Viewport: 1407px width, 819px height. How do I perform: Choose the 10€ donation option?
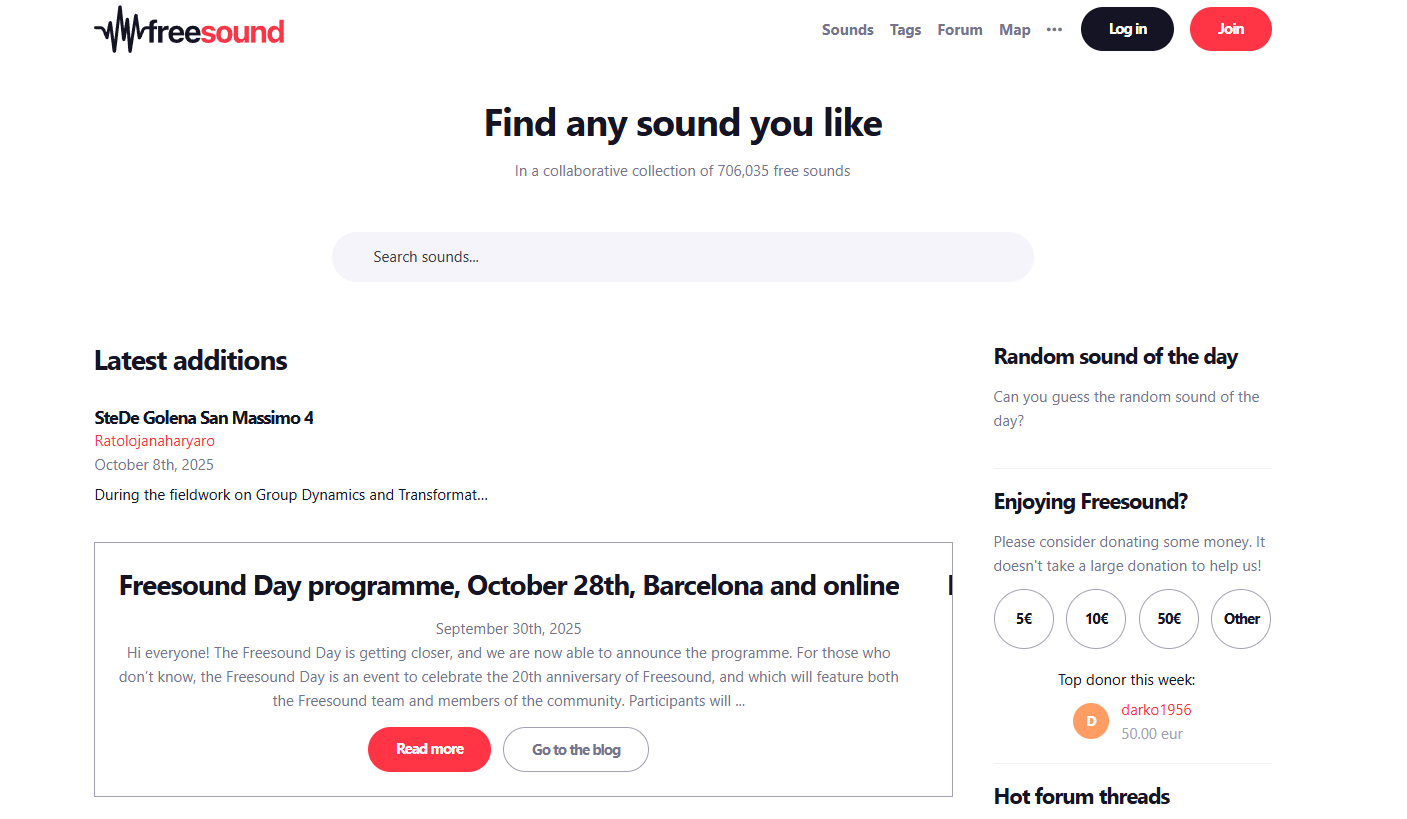[1097, 619]
